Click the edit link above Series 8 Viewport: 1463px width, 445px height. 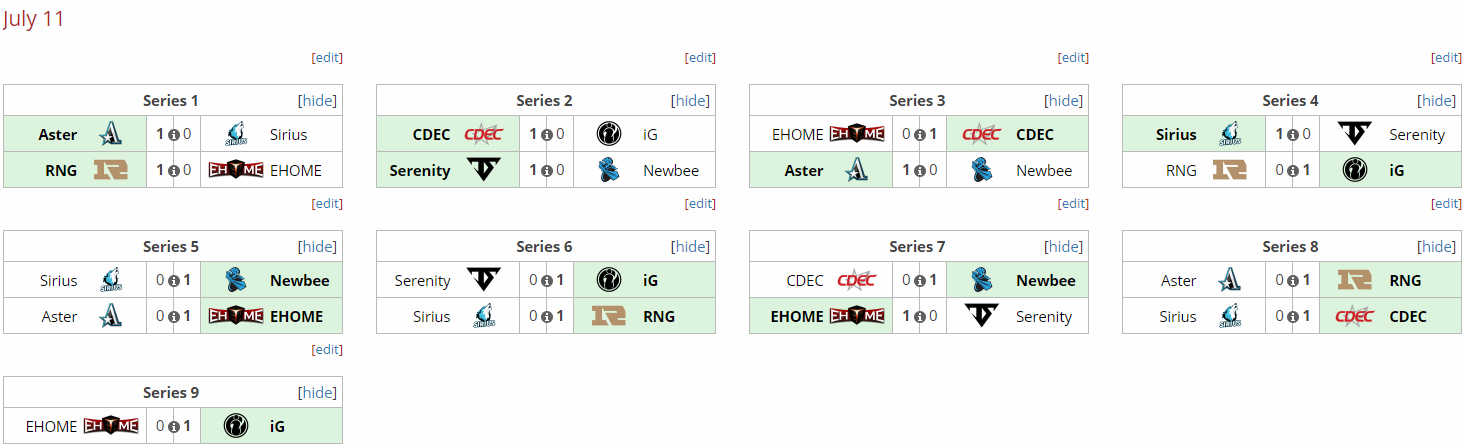click(1446, 203)
